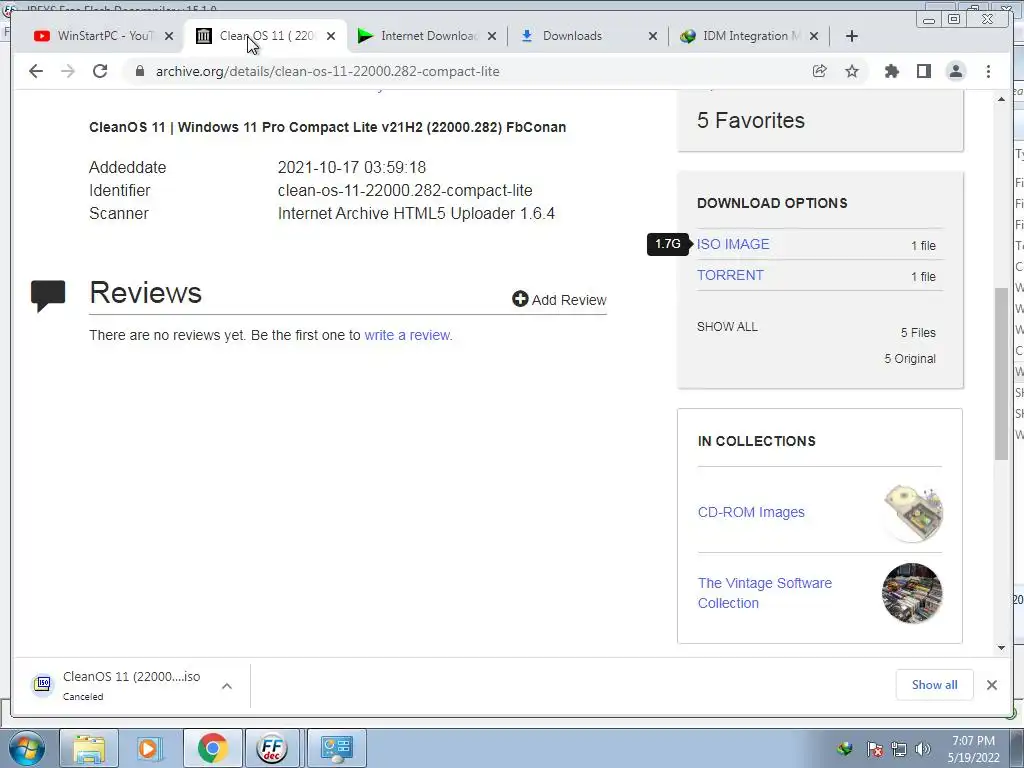Screen dimensions: 1024x768
Task: Close the Downloads tab
Action: coord(652,36)
